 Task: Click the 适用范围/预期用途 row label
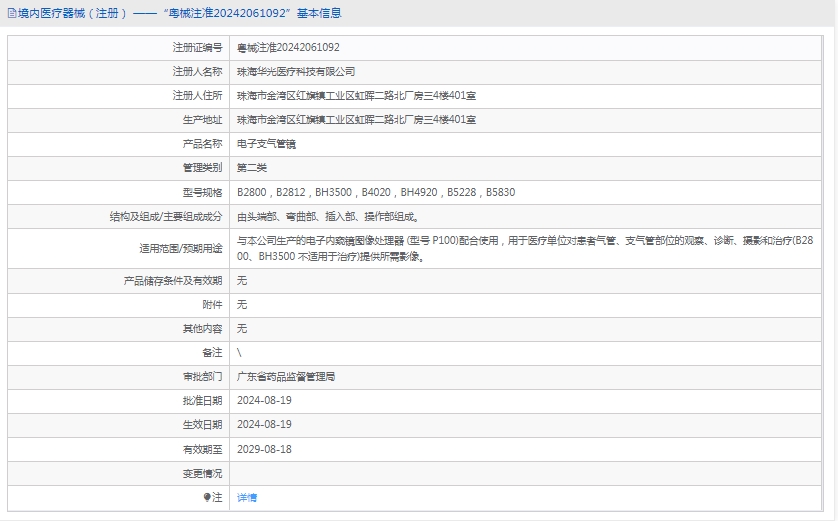(181, 248)
